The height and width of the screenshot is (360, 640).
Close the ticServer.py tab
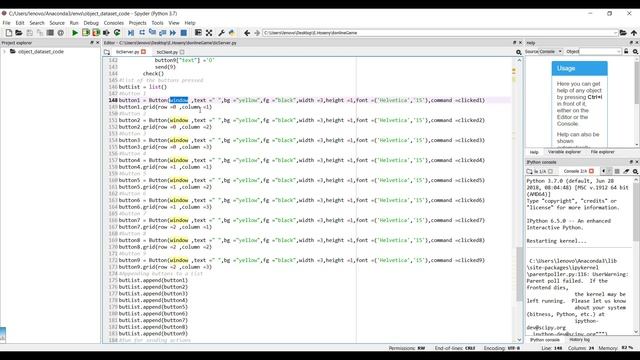pos(143,52)
